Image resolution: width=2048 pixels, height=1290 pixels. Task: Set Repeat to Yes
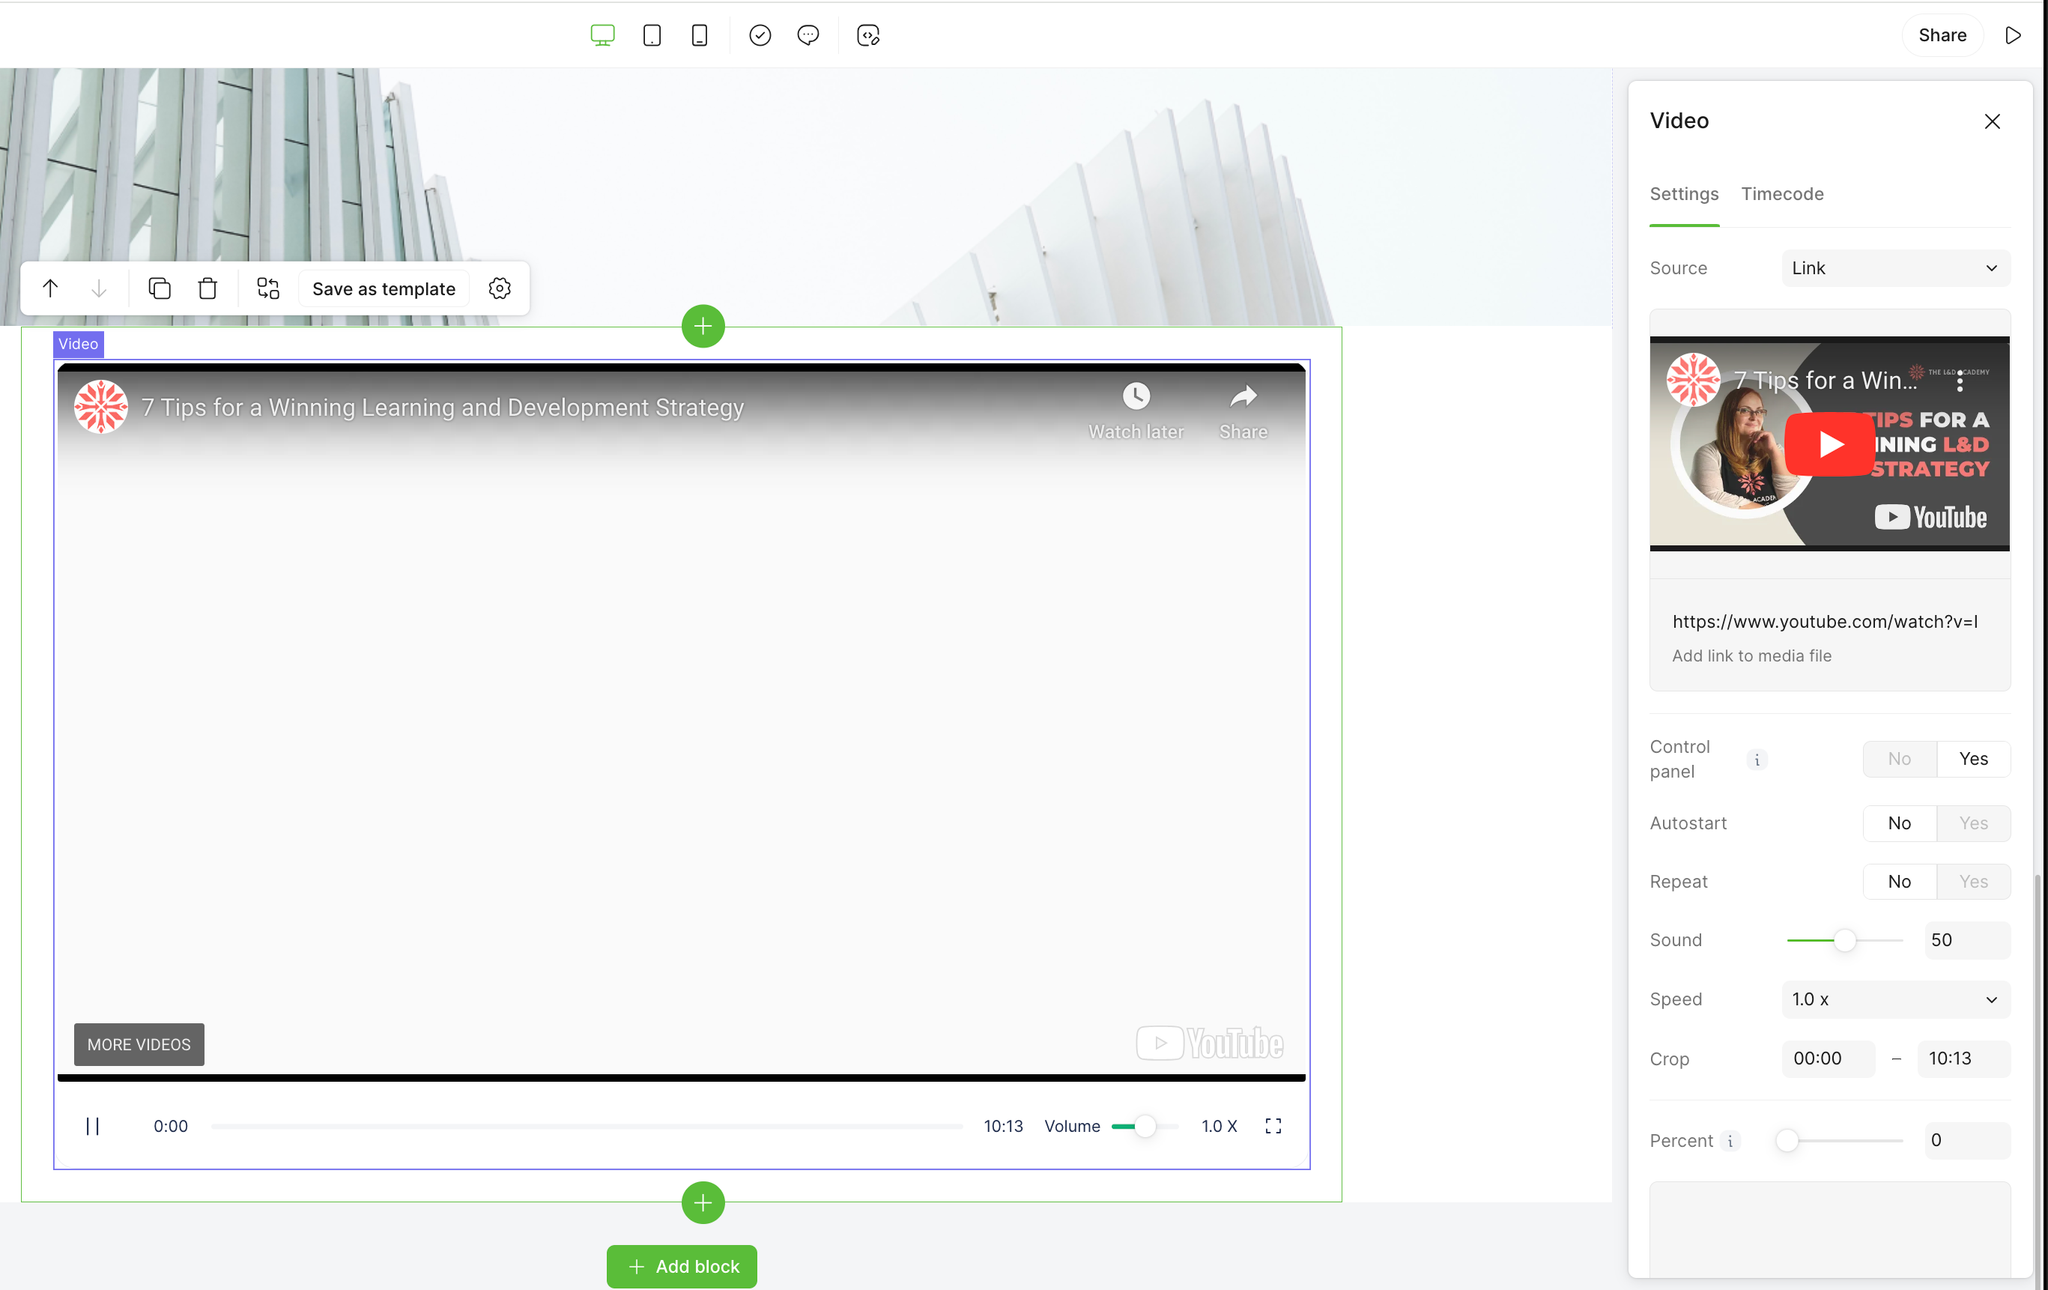1974,882
